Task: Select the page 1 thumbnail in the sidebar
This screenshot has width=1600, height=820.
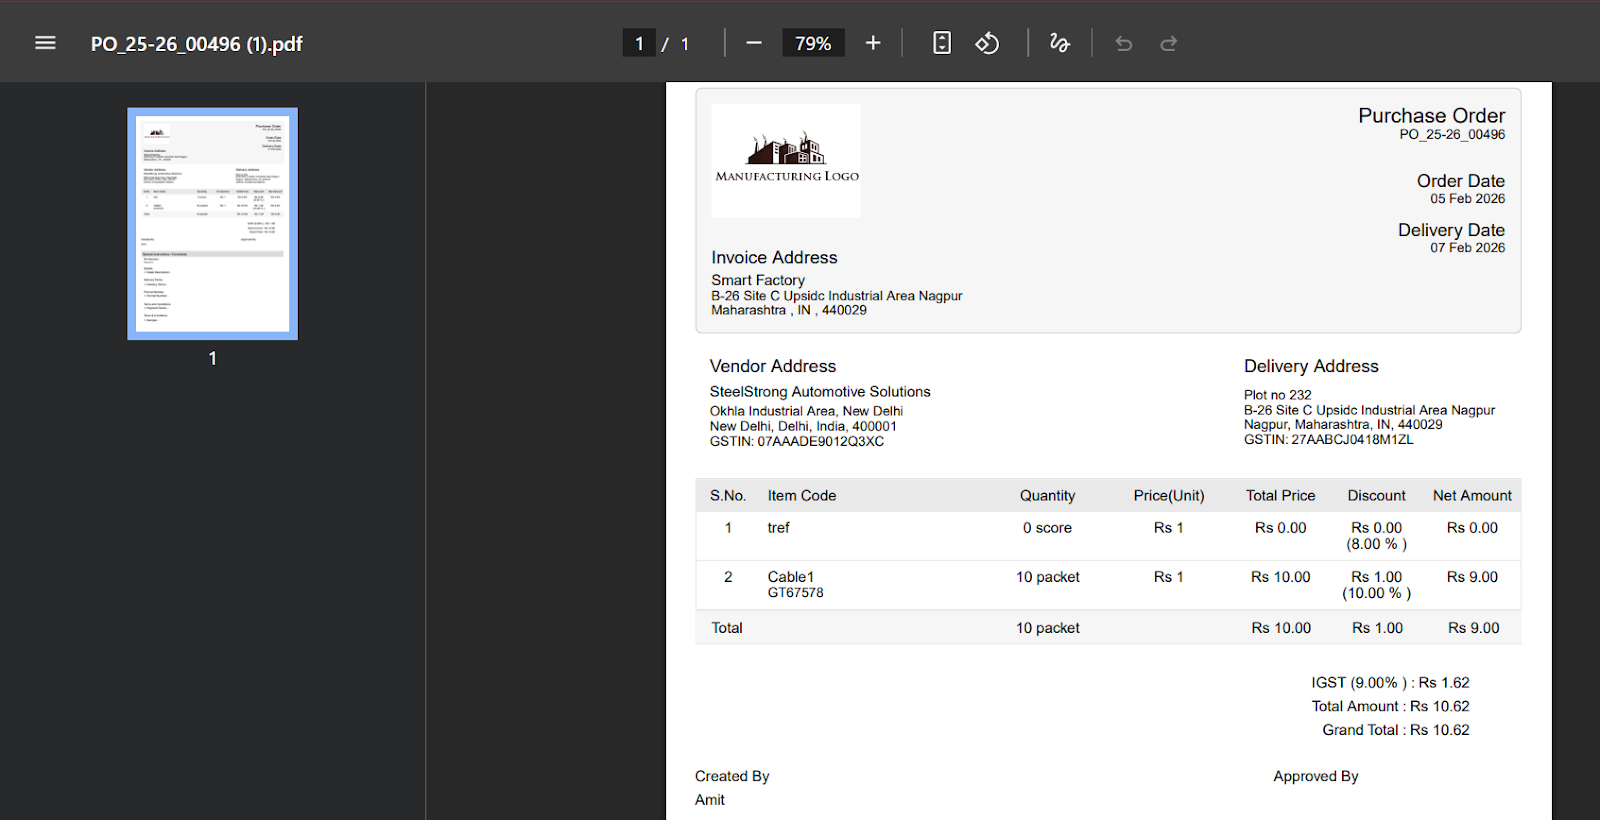Action: [x=212, y=223]
